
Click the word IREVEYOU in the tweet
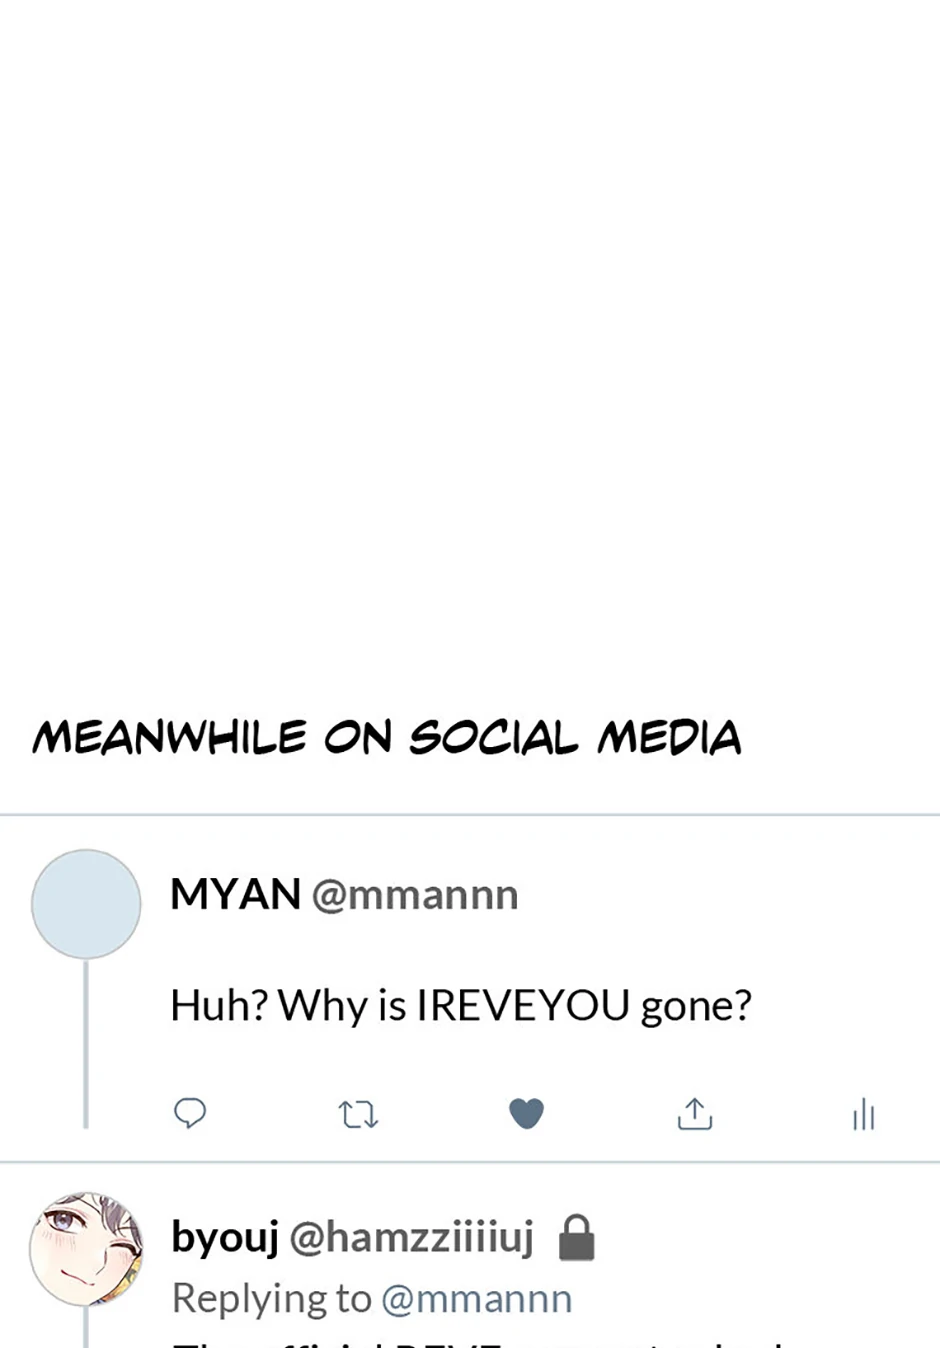click(522, 1005)
